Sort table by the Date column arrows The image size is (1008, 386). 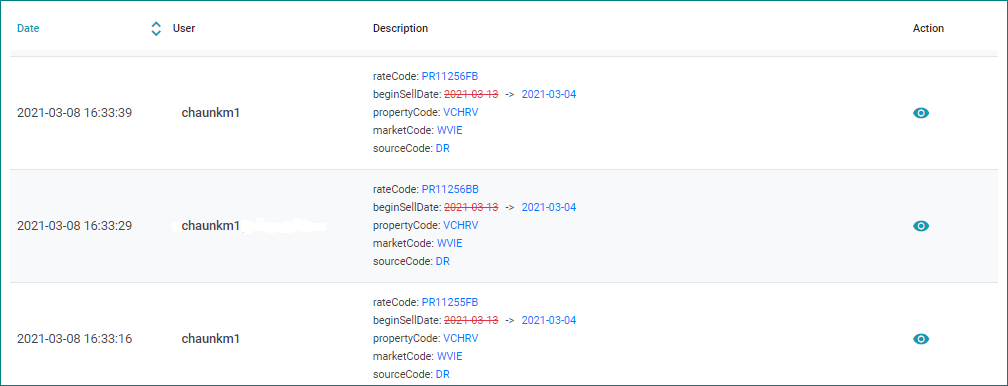pos(156,28)
